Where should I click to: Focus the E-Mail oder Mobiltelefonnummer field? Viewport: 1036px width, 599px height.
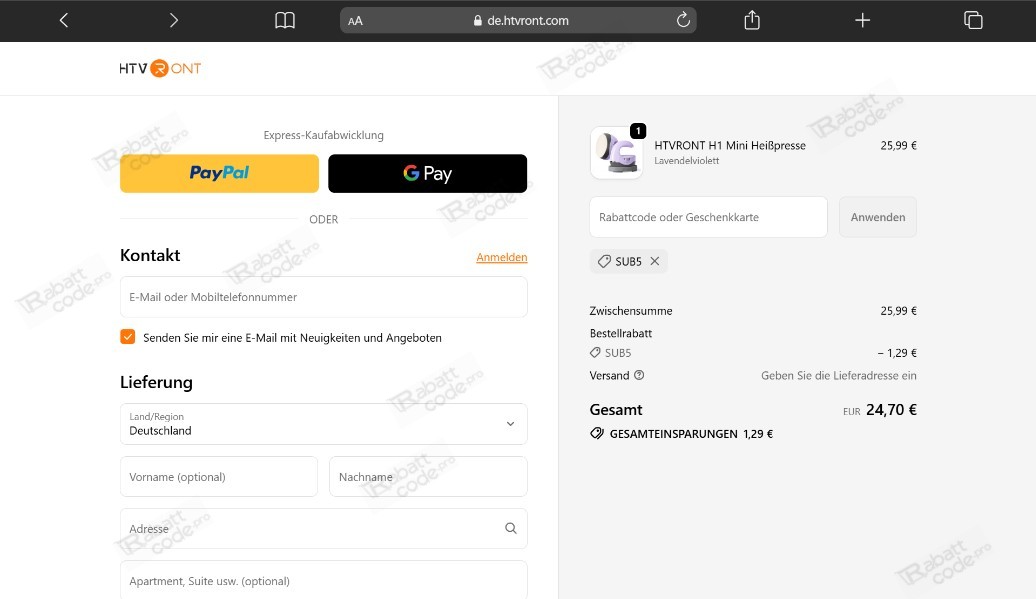[x=324, y=297]
